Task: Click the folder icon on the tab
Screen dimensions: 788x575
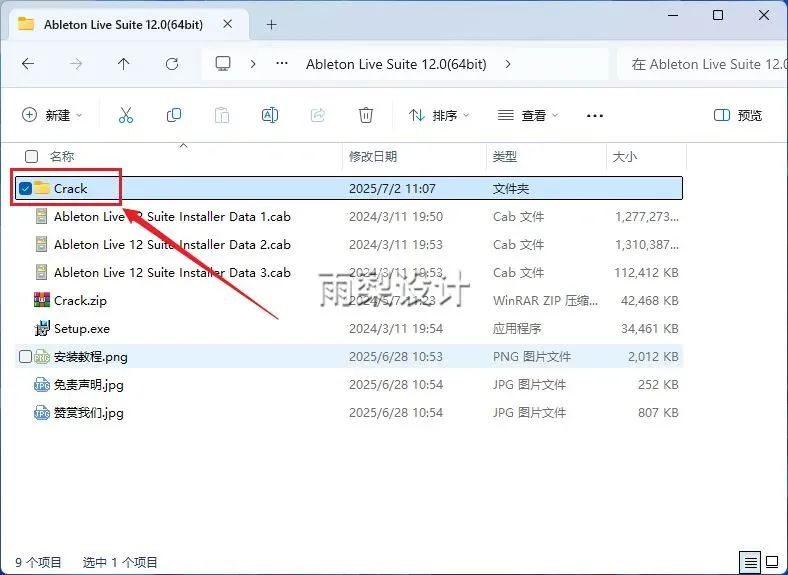Action: (x=26, y=24)
